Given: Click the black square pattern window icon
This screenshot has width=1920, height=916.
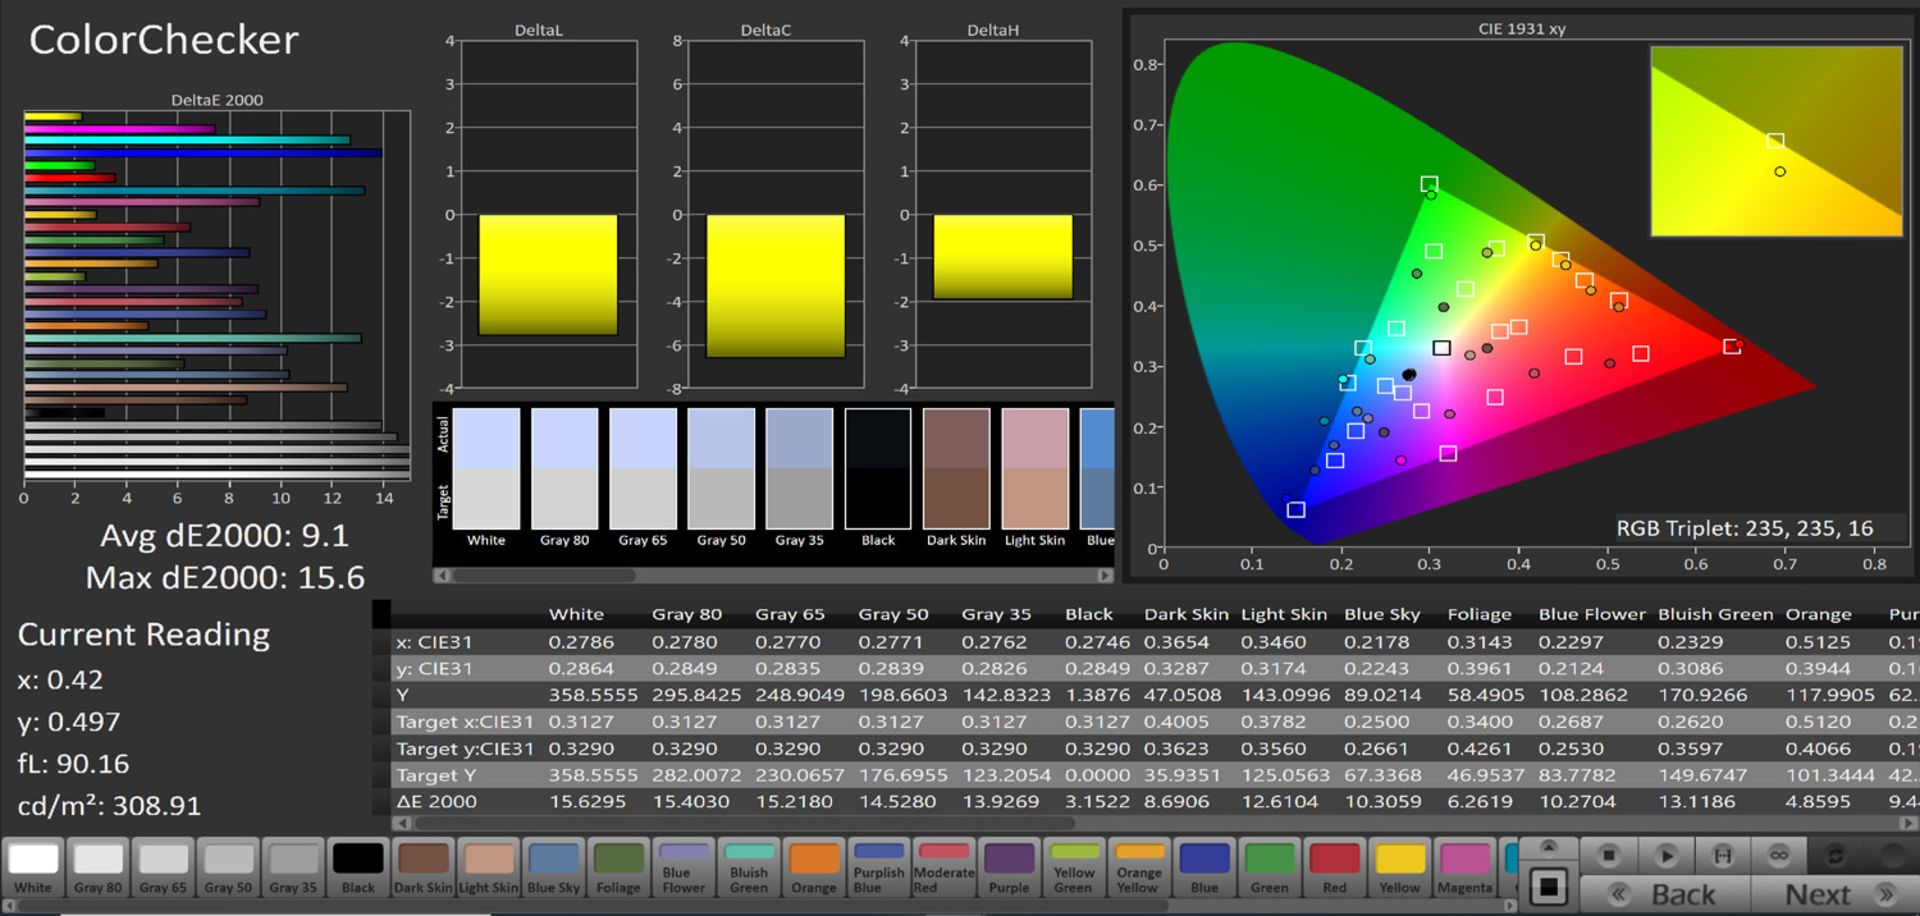Looking at the screenshot, I should point(1549,887).
